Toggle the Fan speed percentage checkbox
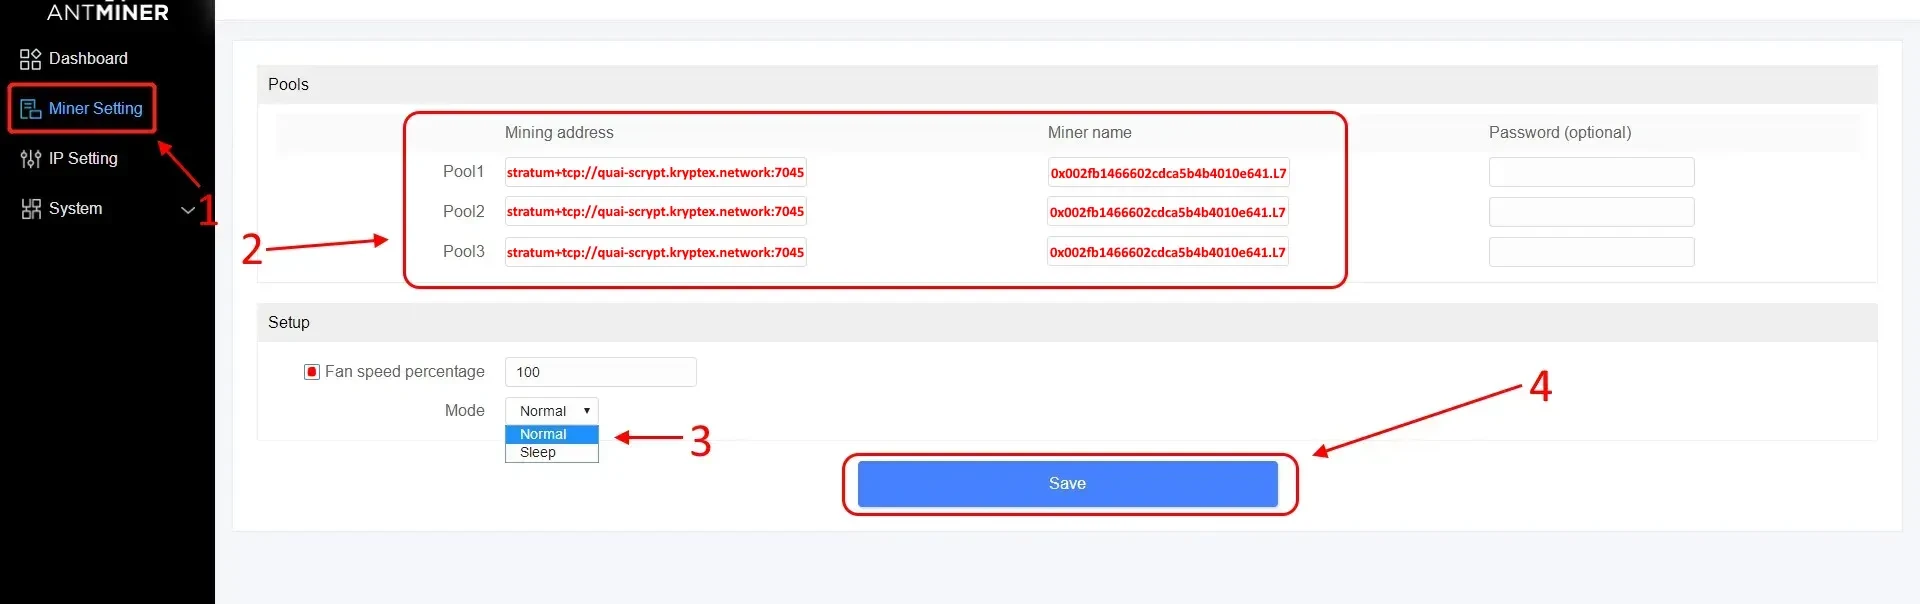The width and height of the screenshot is (1920, 604). (x=312, y=372)
